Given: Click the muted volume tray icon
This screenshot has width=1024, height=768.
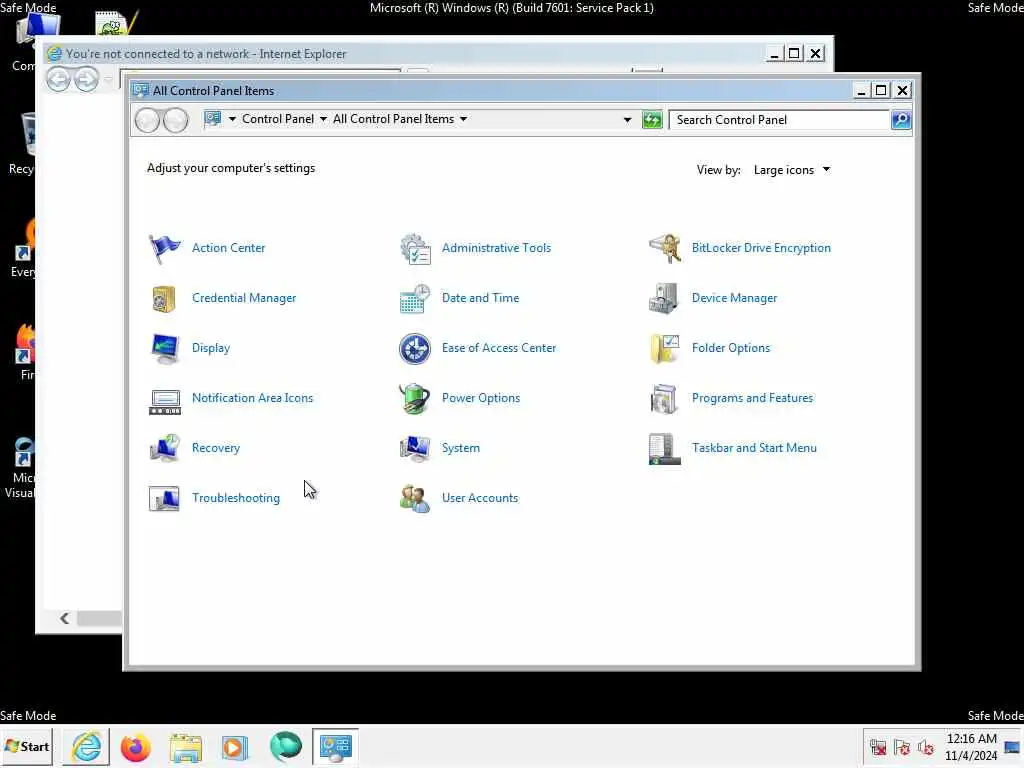Looking at the screenshot, I should 925,747.
